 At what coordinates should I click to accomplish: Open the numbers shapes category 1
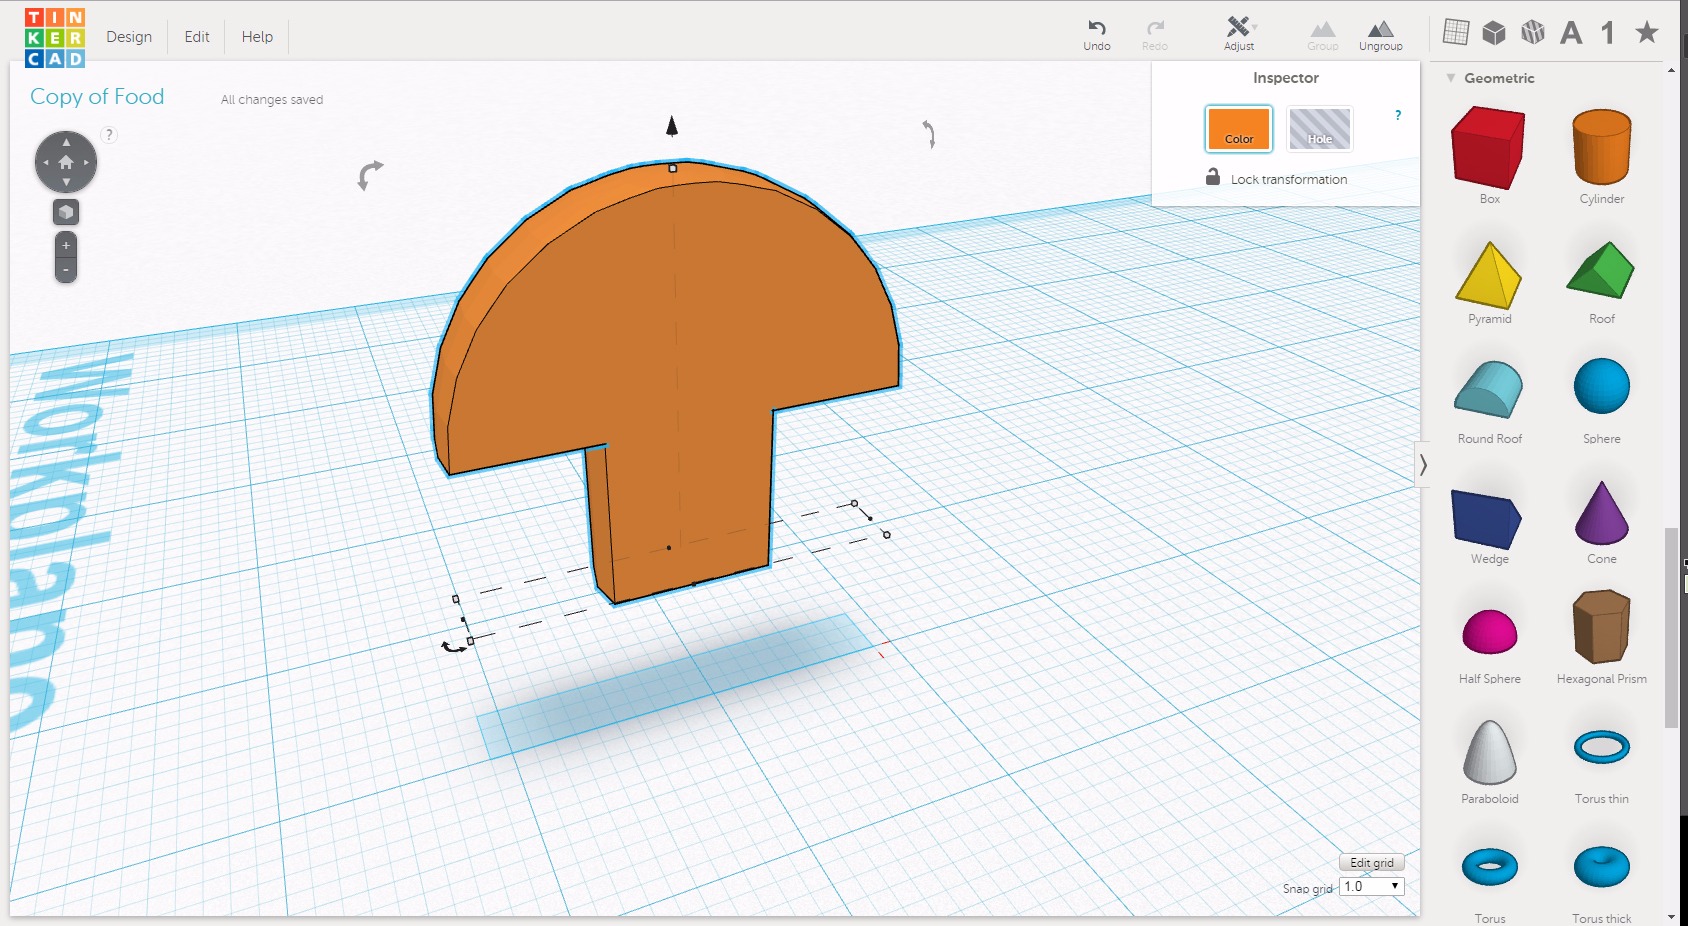(1608, 33)
